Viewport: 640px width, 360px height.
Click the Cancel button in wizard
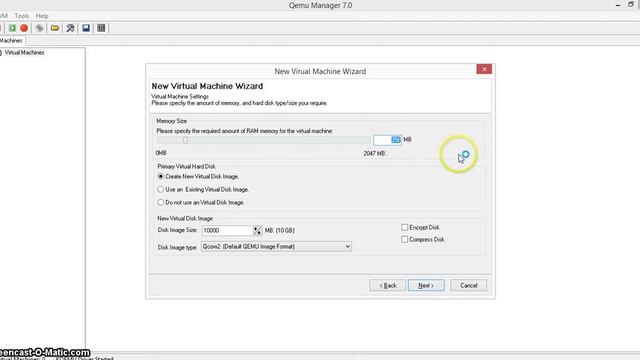click(469, 285)
